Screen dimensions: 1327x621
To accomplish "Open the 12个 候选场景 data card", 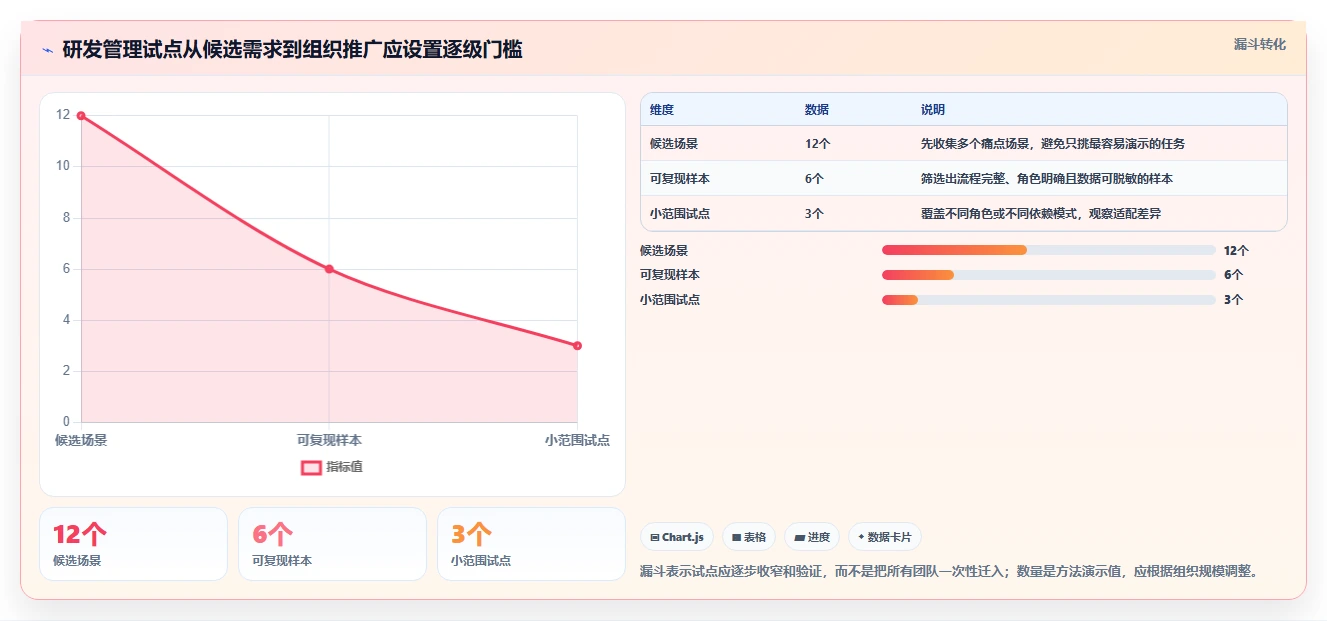I will point(133,544).
